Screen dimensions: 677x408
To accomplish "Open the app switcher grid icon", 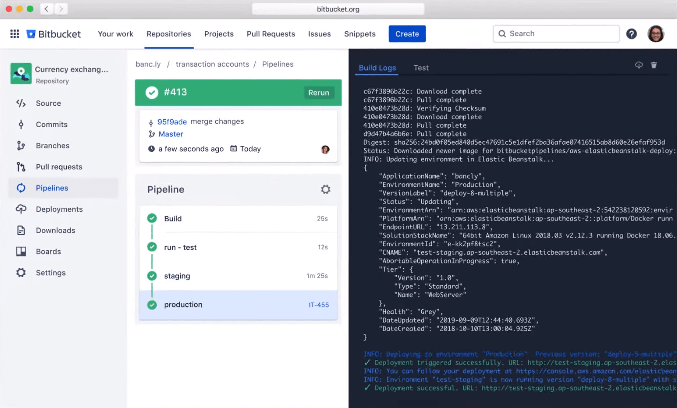I will (x=14, y=34).
